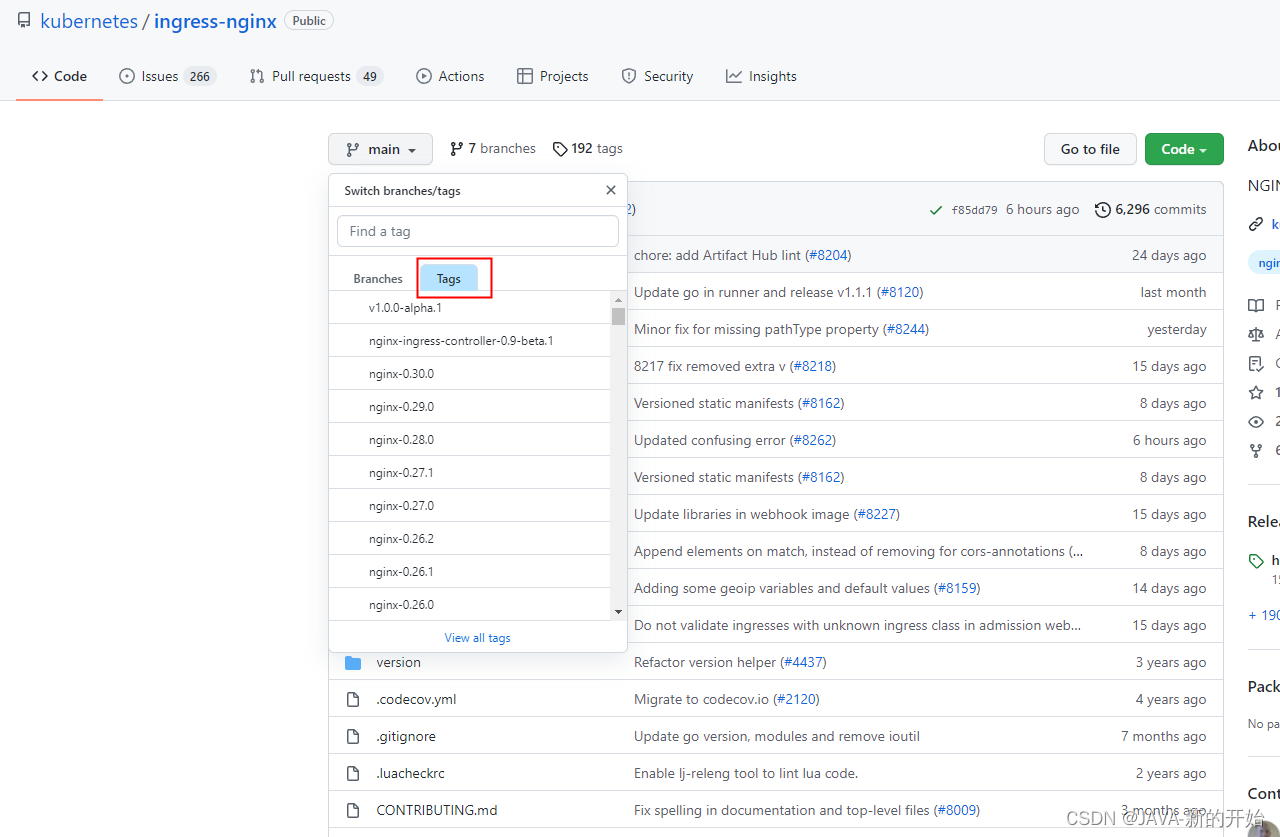
Task: Click the ingress-nginx repository name
Action: [x=215, y=21]
